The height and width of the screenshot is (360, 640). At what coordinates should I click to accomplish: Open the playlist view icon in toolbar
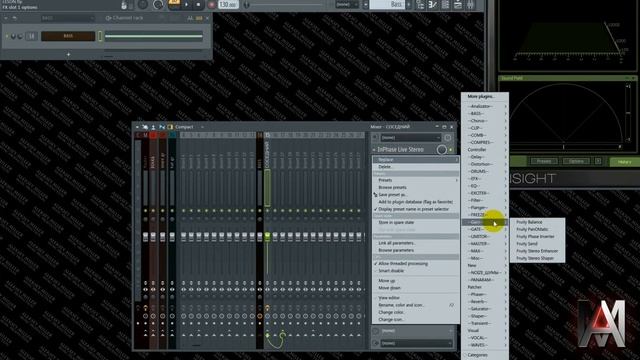click(420, 5)
